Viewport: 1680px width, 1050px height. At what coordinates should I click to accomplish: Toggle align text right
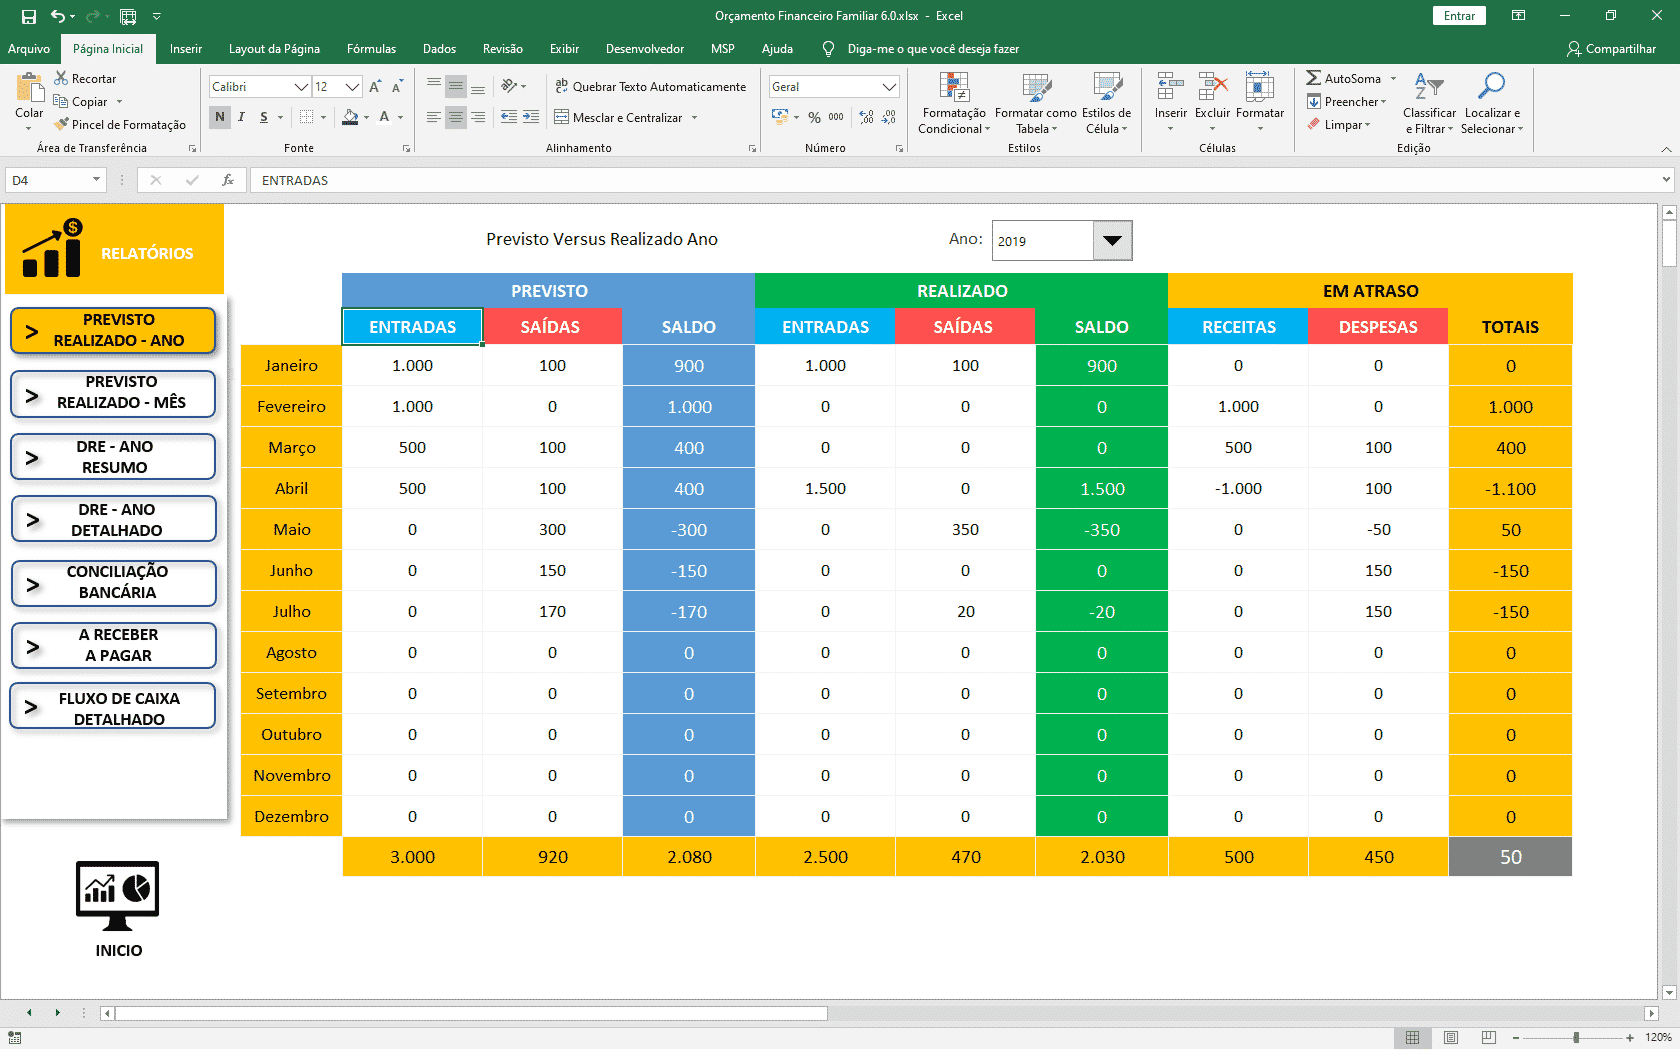point(478,117)
